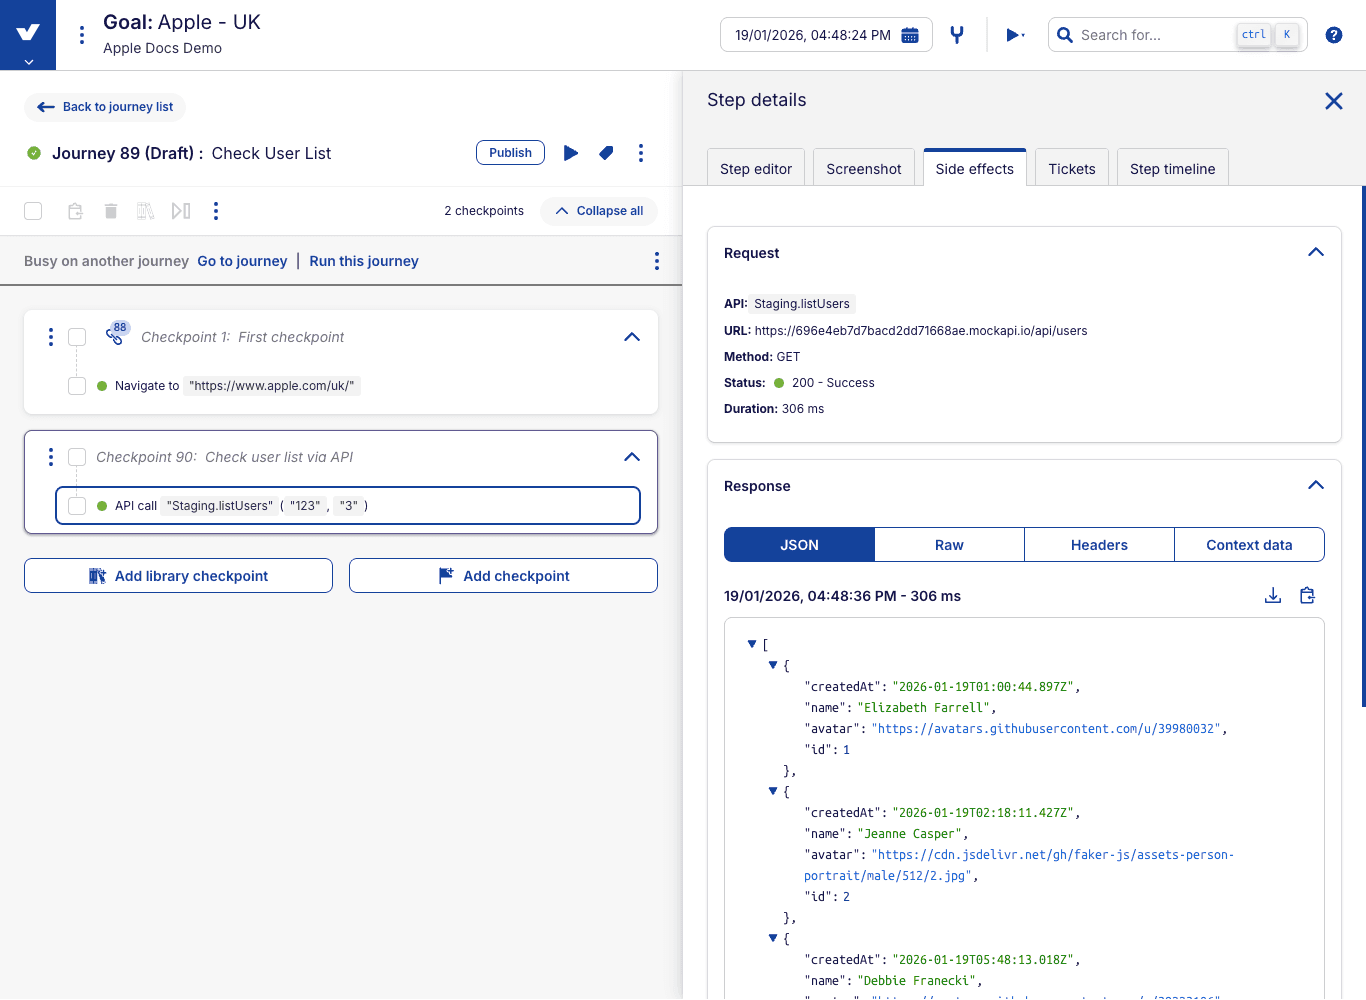Open the execute goal play dropdown

1015,35
